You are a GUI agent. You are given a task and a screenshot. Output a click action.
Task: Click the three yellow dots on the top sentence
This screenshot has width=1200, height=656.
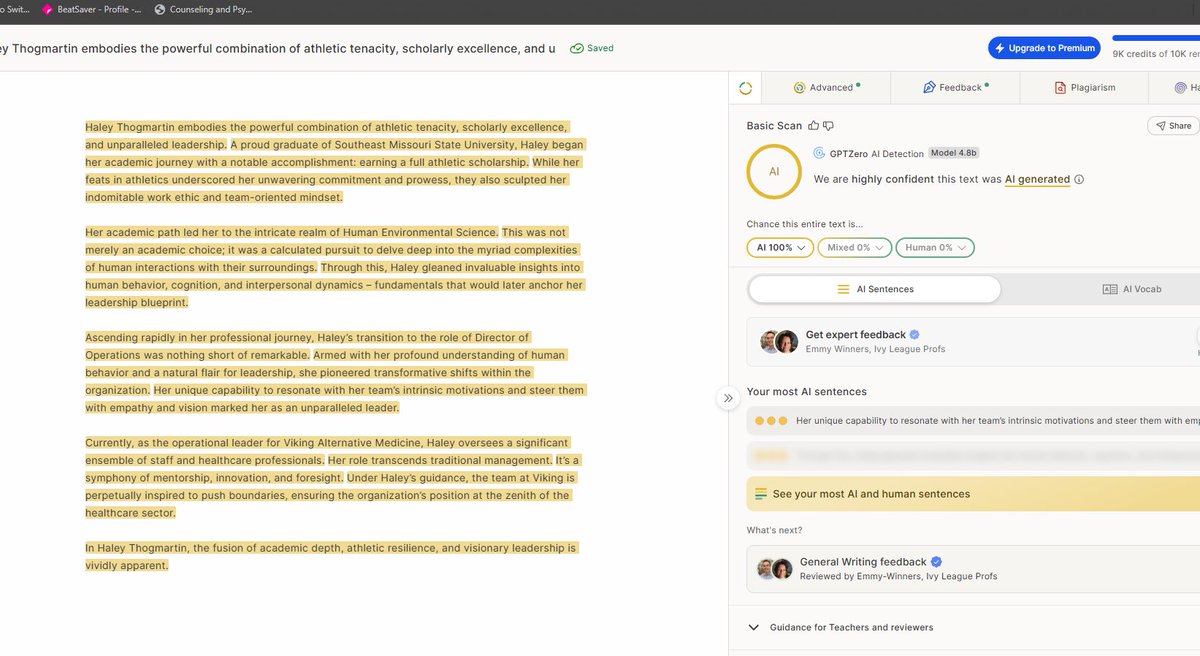pyautogui.click(x=771, y=421)
